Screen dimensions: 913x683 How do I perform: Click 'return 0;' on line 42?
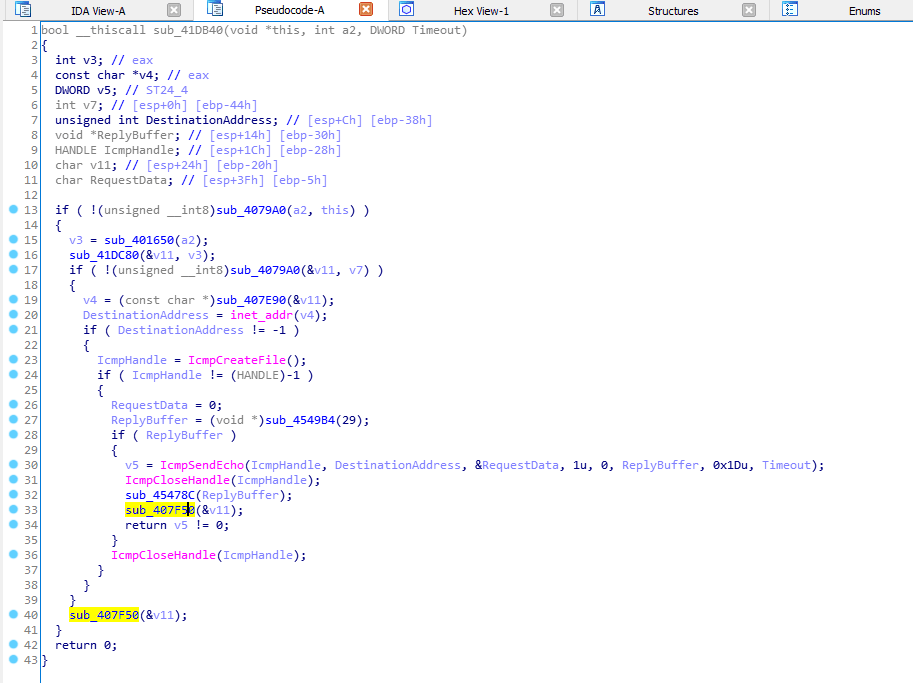86,645
